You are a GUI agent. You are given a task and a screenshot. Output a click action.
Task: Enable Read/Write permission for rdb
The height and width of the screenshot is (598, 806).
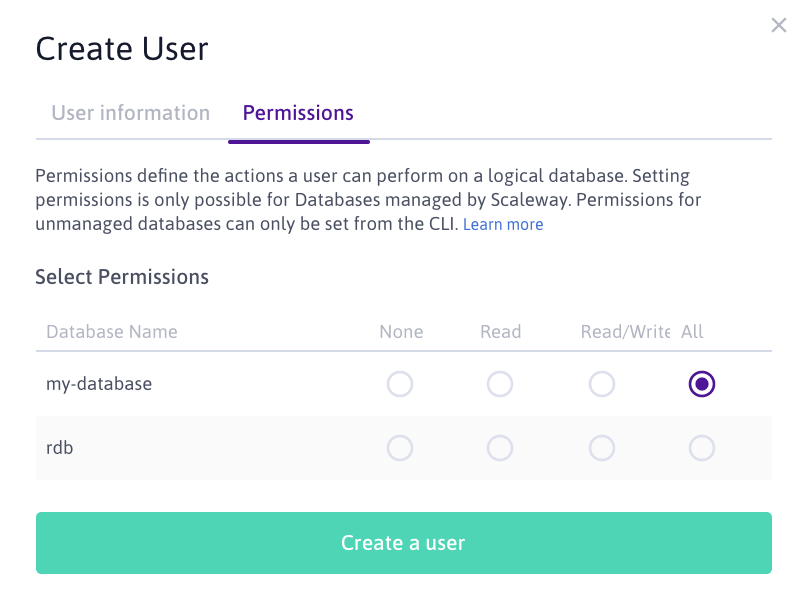pyautogui.click(x=601, y=448)
